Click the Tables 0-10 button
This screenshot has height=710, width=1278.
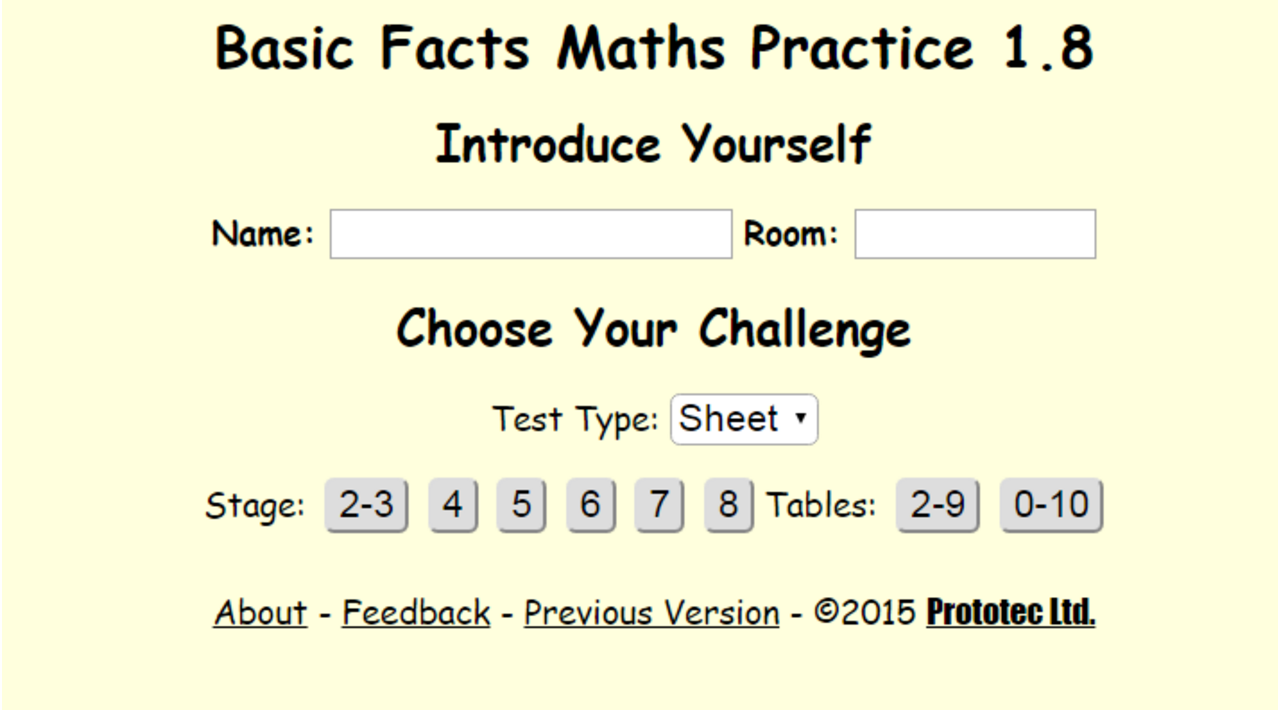click(x=1051, y=505)
